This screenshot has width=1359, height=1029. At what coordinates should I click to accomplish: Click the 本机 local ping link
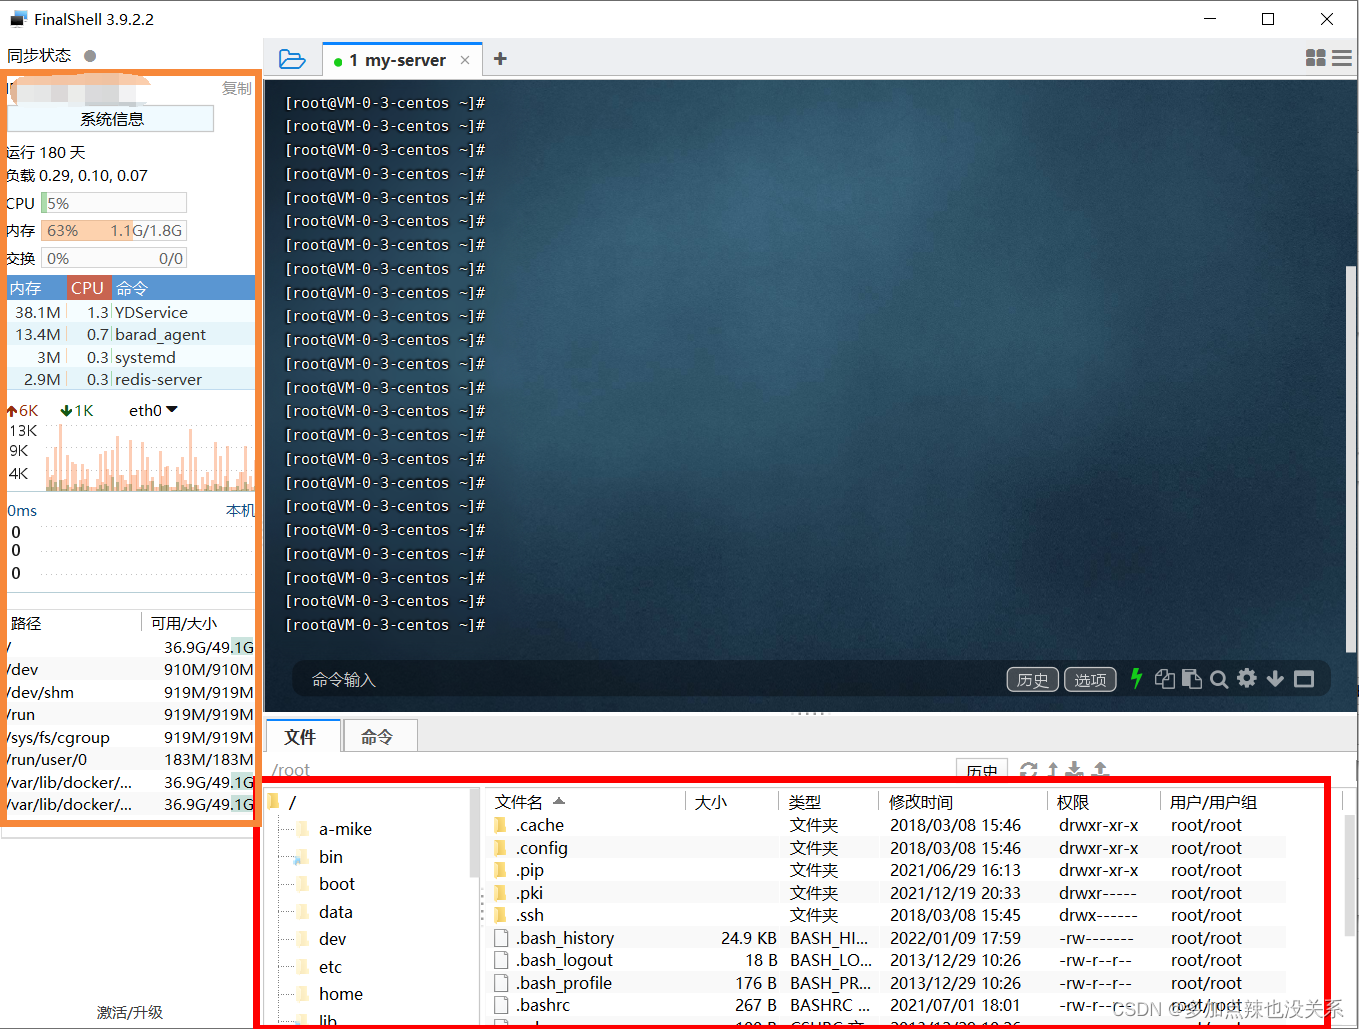(240, 510)
